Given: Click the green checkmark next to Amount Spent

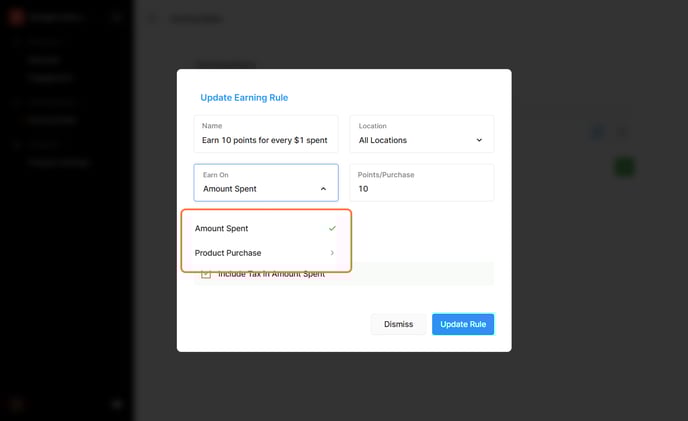Looking at the screenshot, I should [332, 228].
